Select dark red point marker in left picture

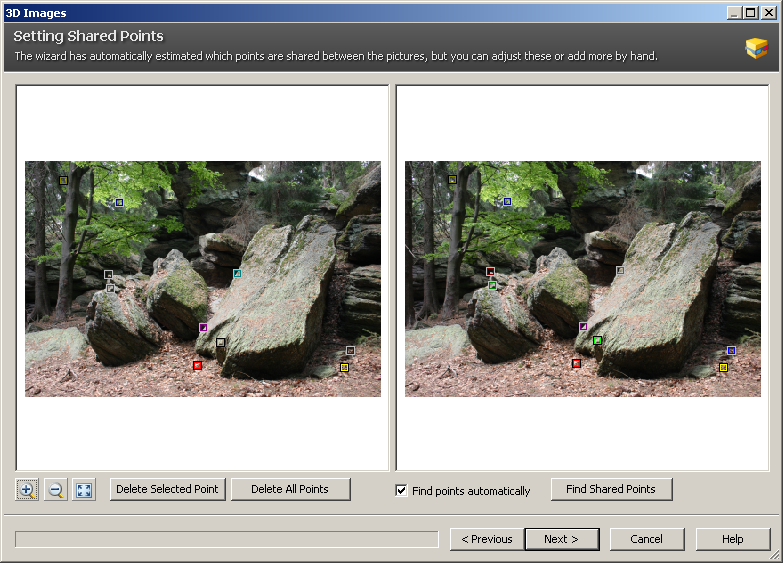coord(108,274)
